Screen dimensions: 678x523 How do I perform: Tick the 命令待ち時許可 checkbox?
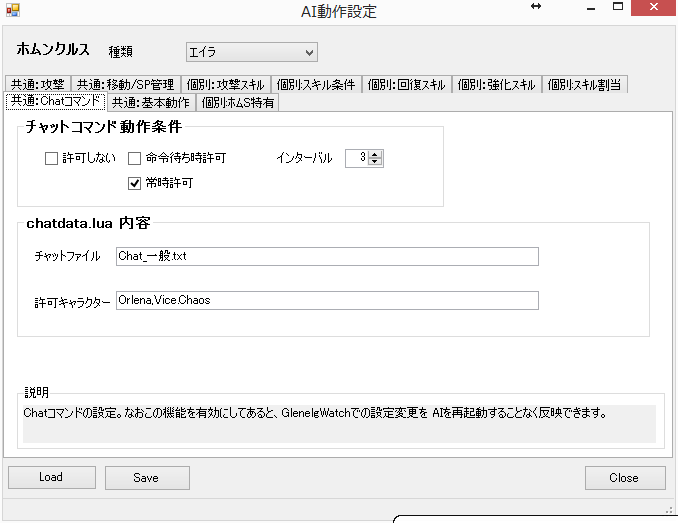tap(134, 159)
